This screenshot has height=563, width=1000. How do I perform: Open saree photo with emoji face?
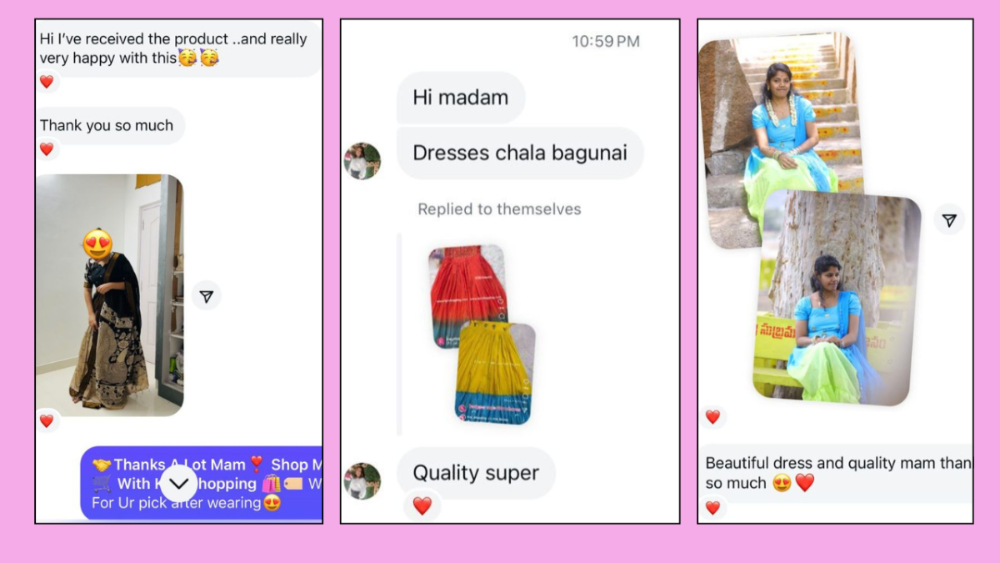coord(110,295)
